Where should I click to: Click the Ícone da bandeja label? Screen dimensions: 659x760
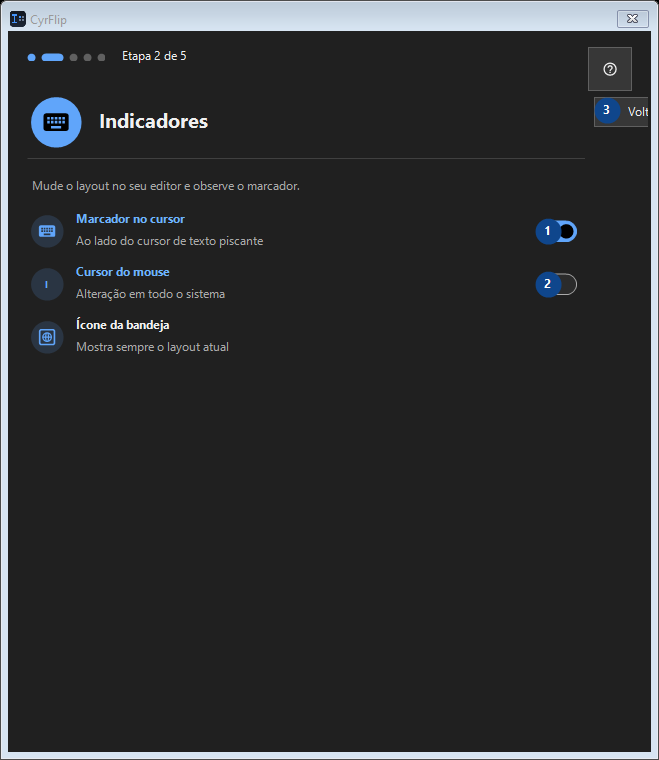[x=123, y=325]
